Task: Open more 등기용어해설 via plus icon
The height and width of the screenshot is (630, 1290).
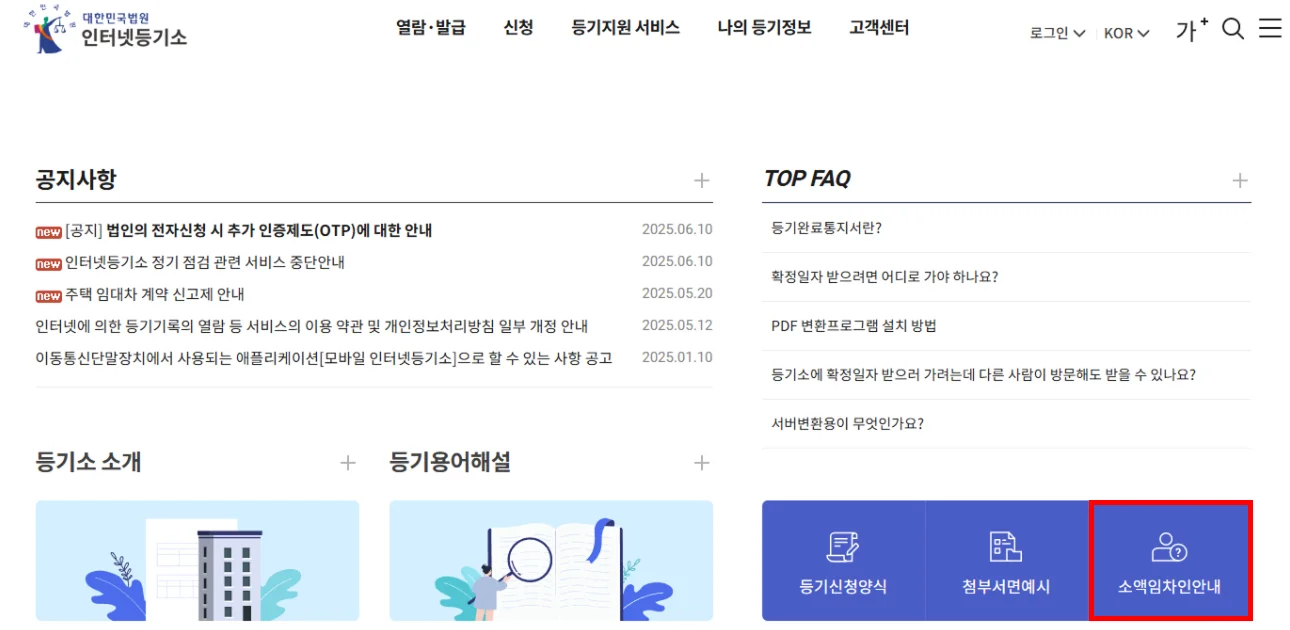Action: 702,463
